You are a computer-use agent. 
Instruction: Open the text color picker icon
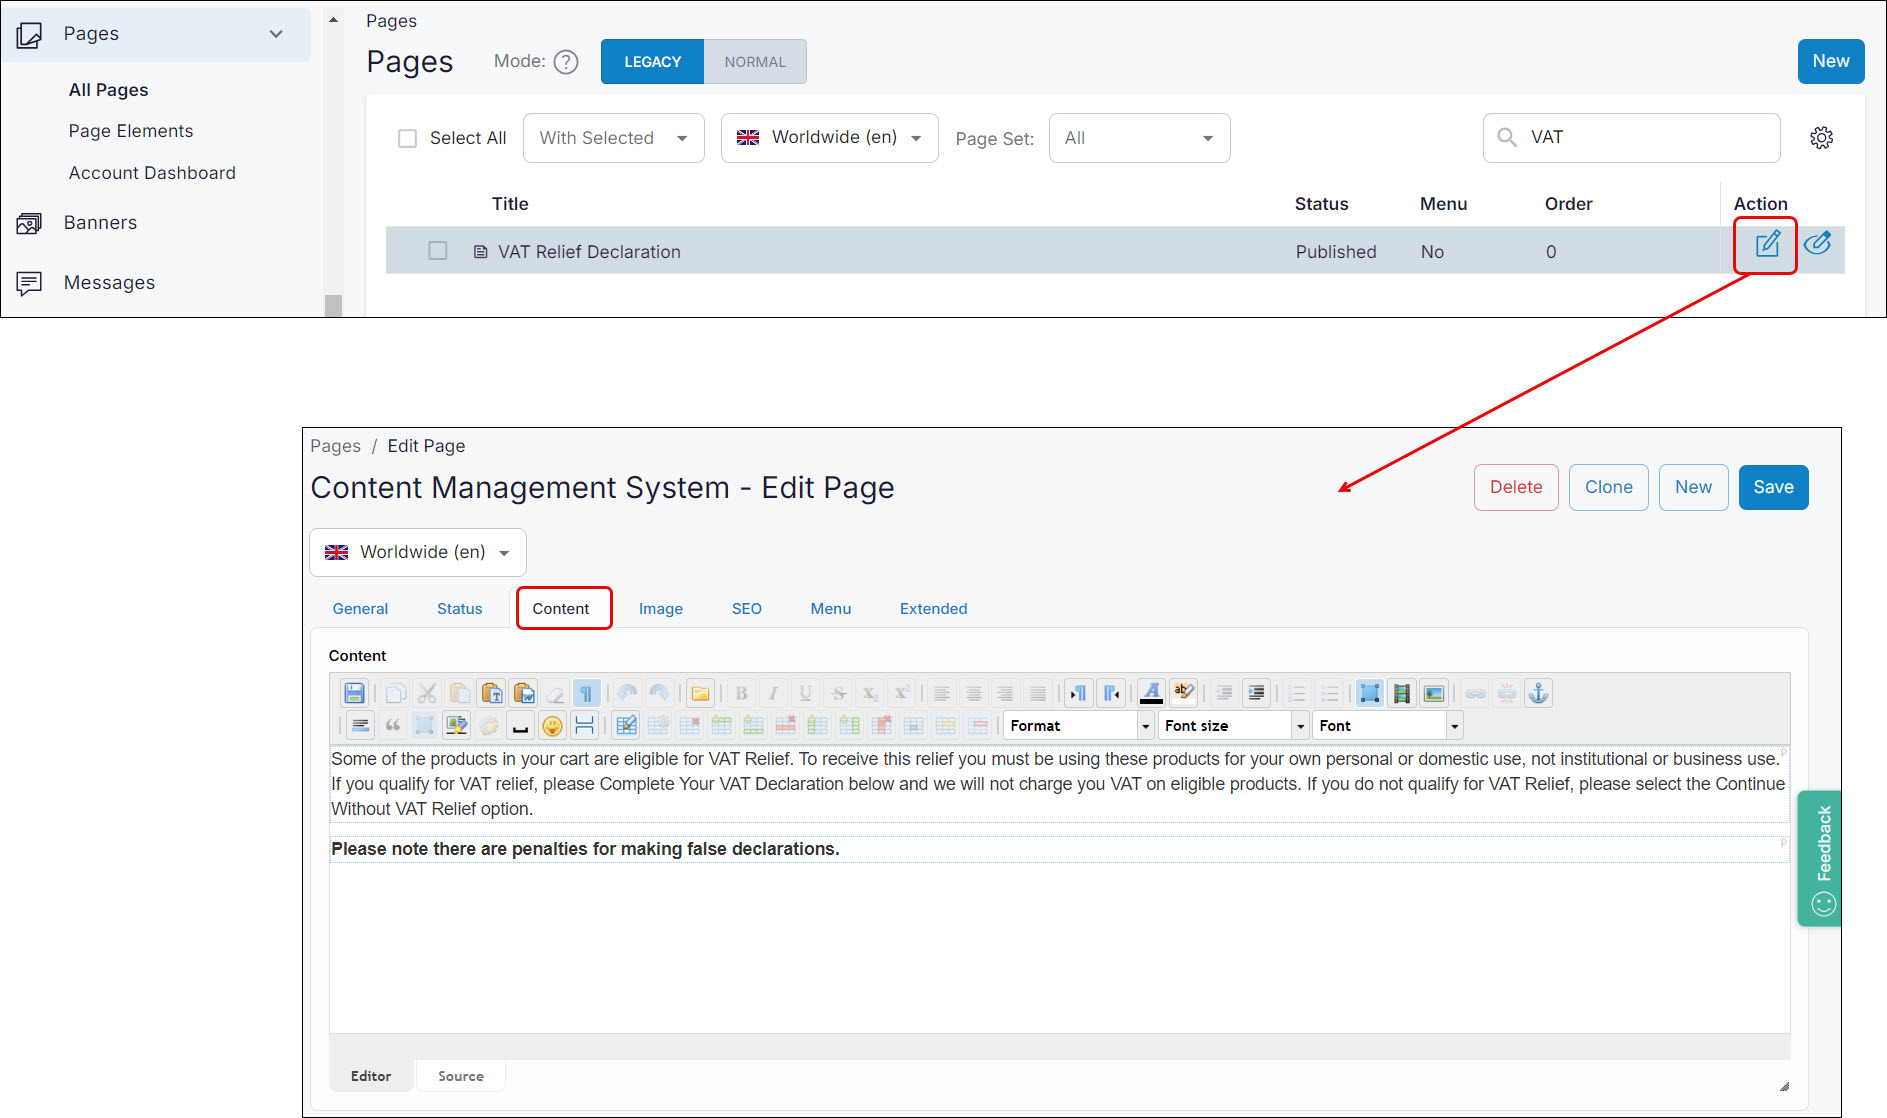(x=1152, y=693)
